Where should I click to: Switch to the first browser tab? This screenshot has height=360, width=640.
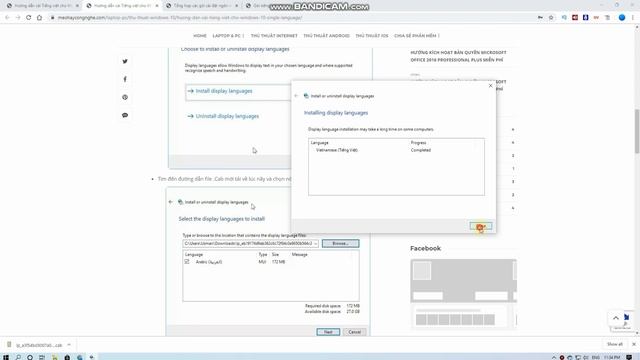click(x=43, y=6)
